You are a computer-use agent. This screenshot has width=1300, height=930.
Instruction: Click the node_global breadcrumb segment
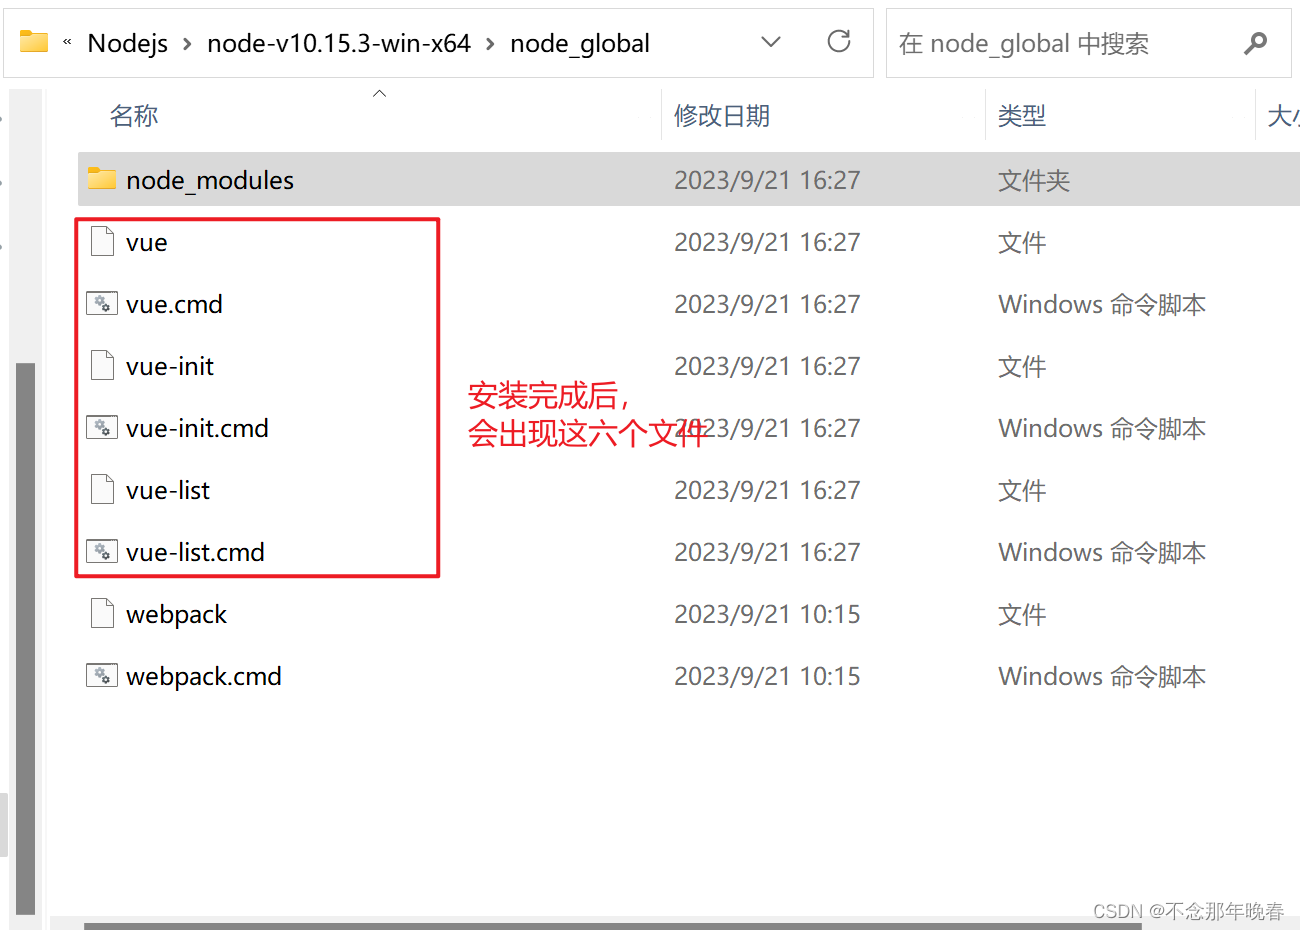(x=580, y=43)
